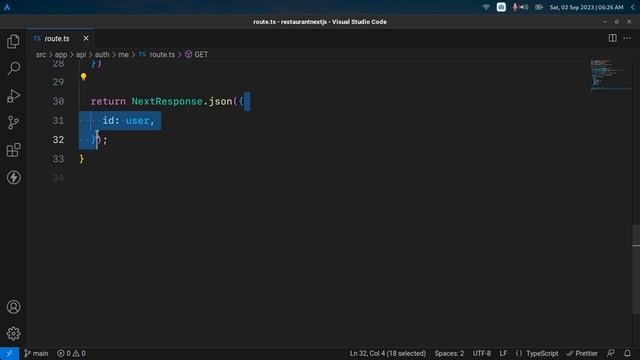
Task: Click the microphone tray icon
Action: [x=515, y=7]
